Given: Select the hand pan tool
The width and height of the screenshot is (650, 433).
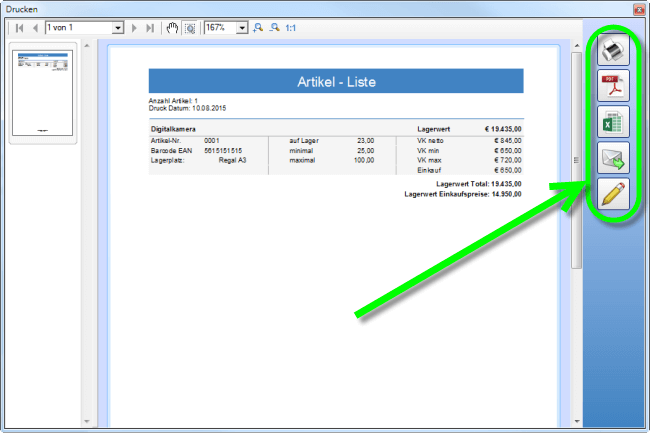Looking at the screenshot, I should (x=172, y=28).
